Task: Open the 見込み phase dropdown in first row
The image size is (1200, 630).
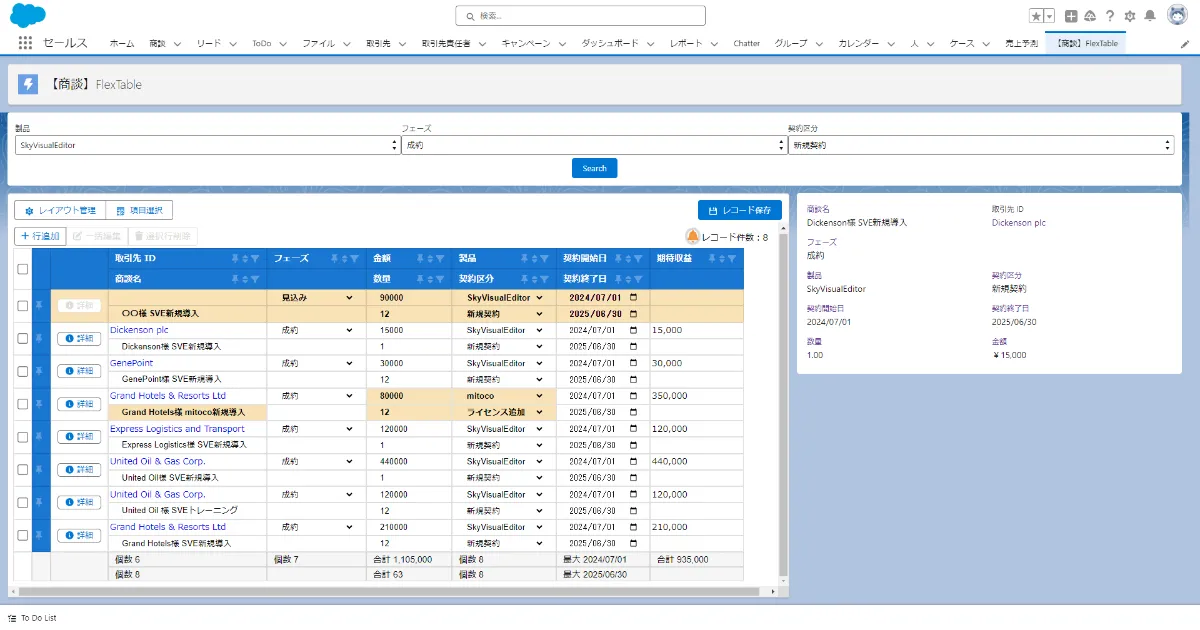Action: (x=316, y=298)
